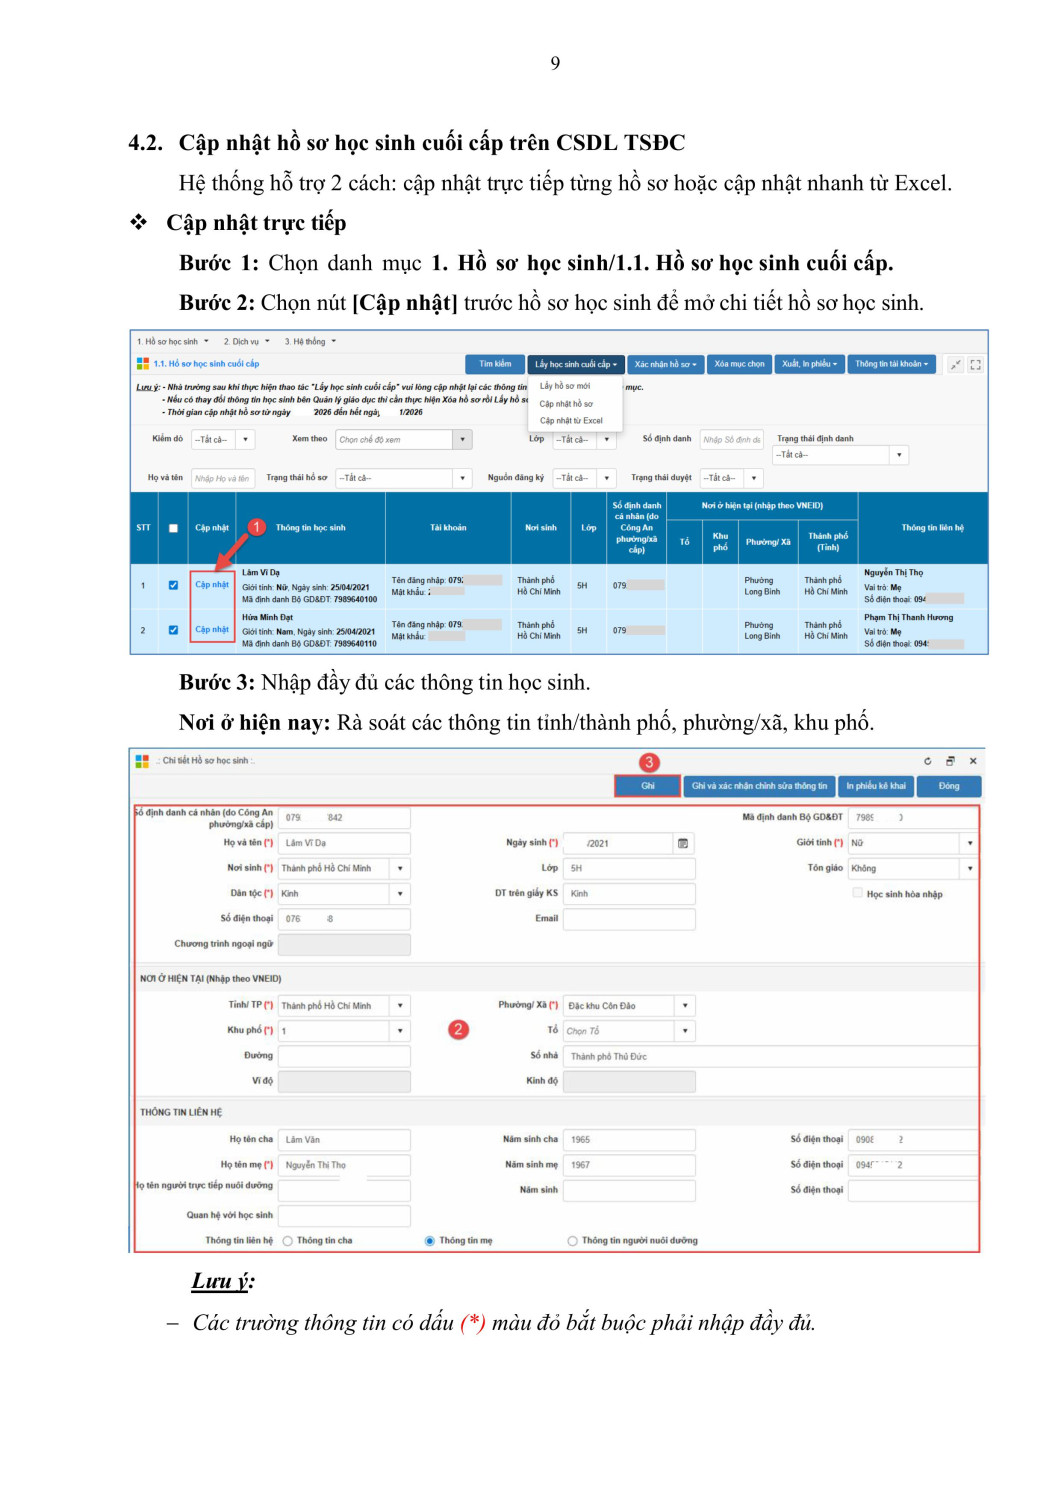Click the collapse arrows icon beside Thông tin tài khoản

click(x=955, y=365)
